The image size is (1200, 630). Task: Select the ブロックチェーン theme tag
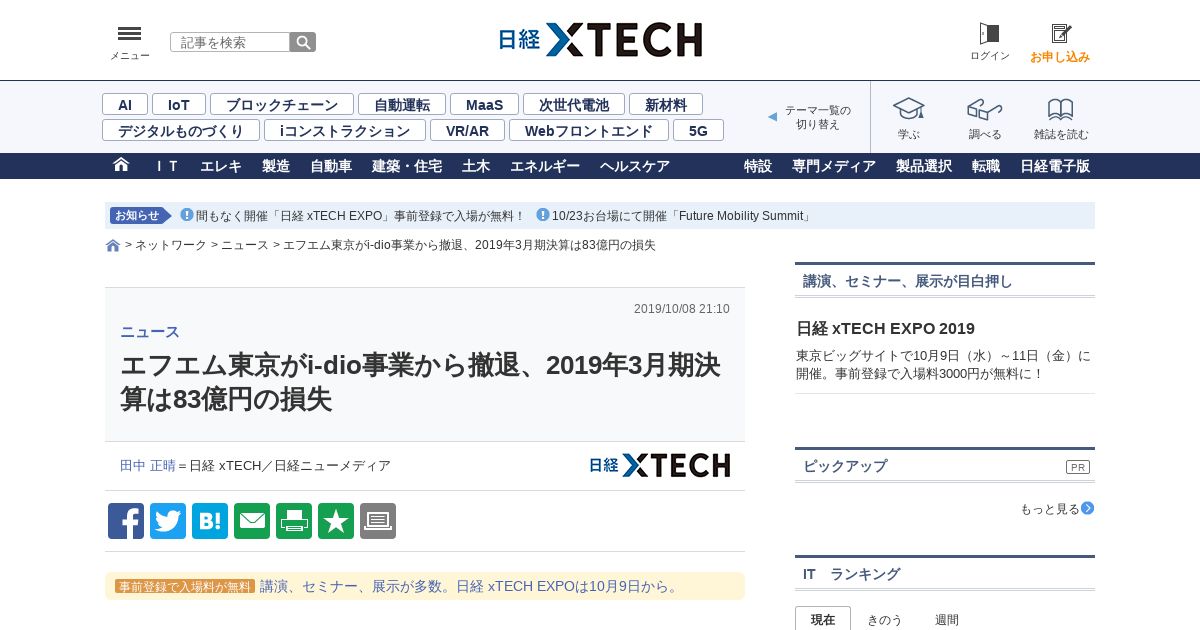pos(282,104)
